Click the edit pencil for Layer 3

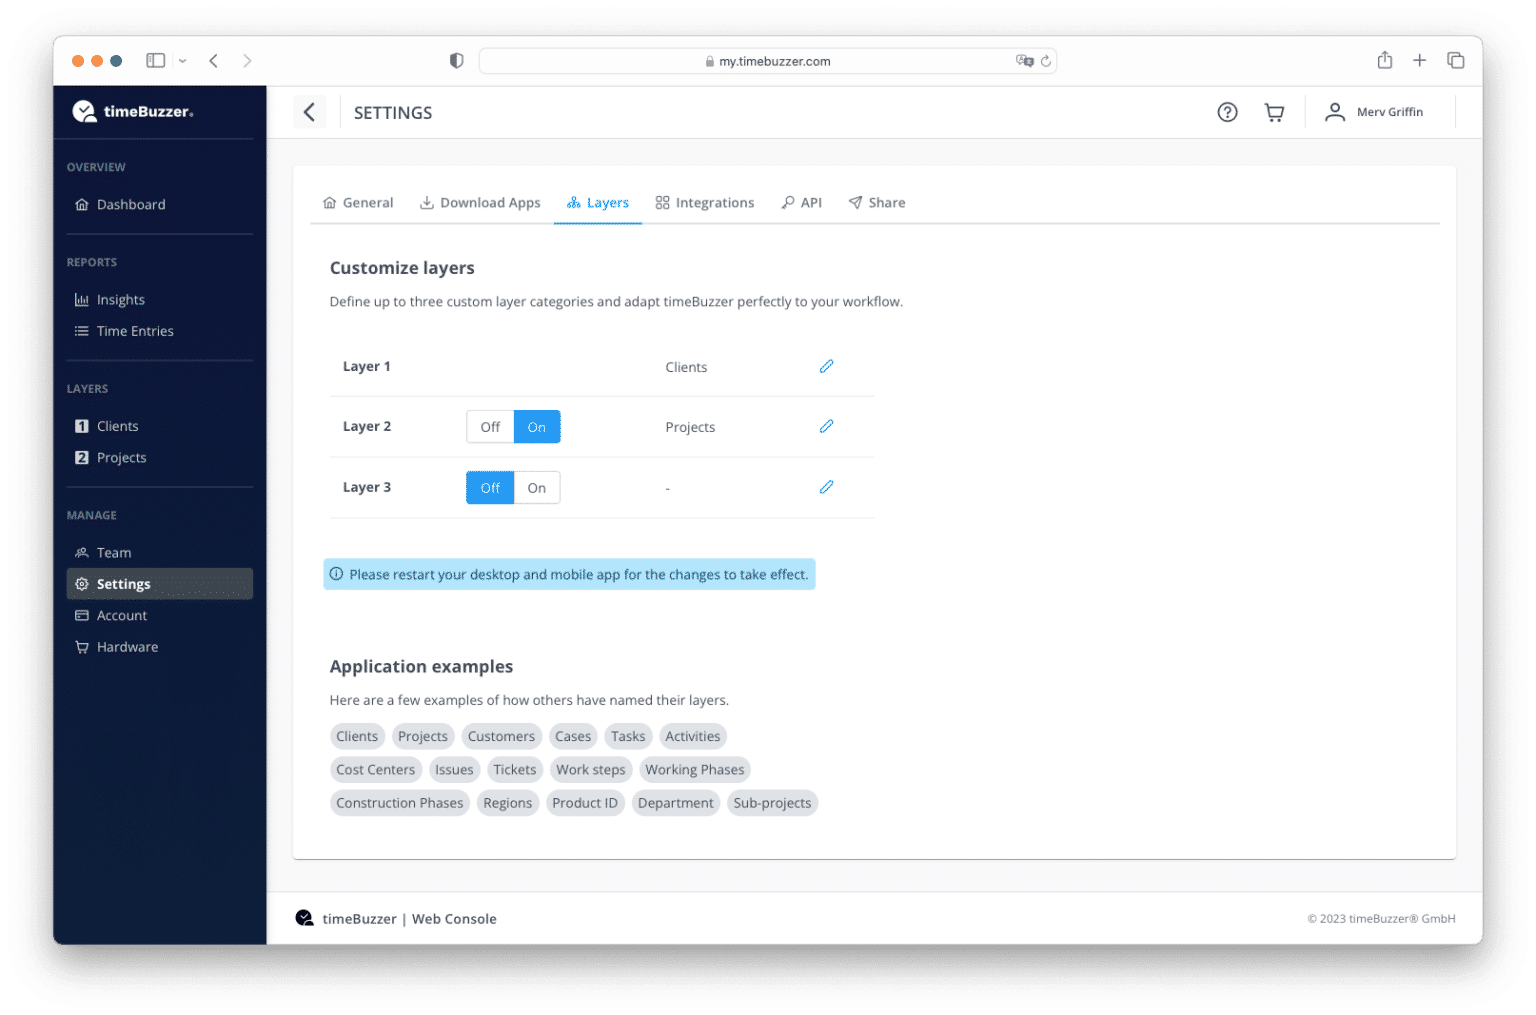(x=826, y=487)
